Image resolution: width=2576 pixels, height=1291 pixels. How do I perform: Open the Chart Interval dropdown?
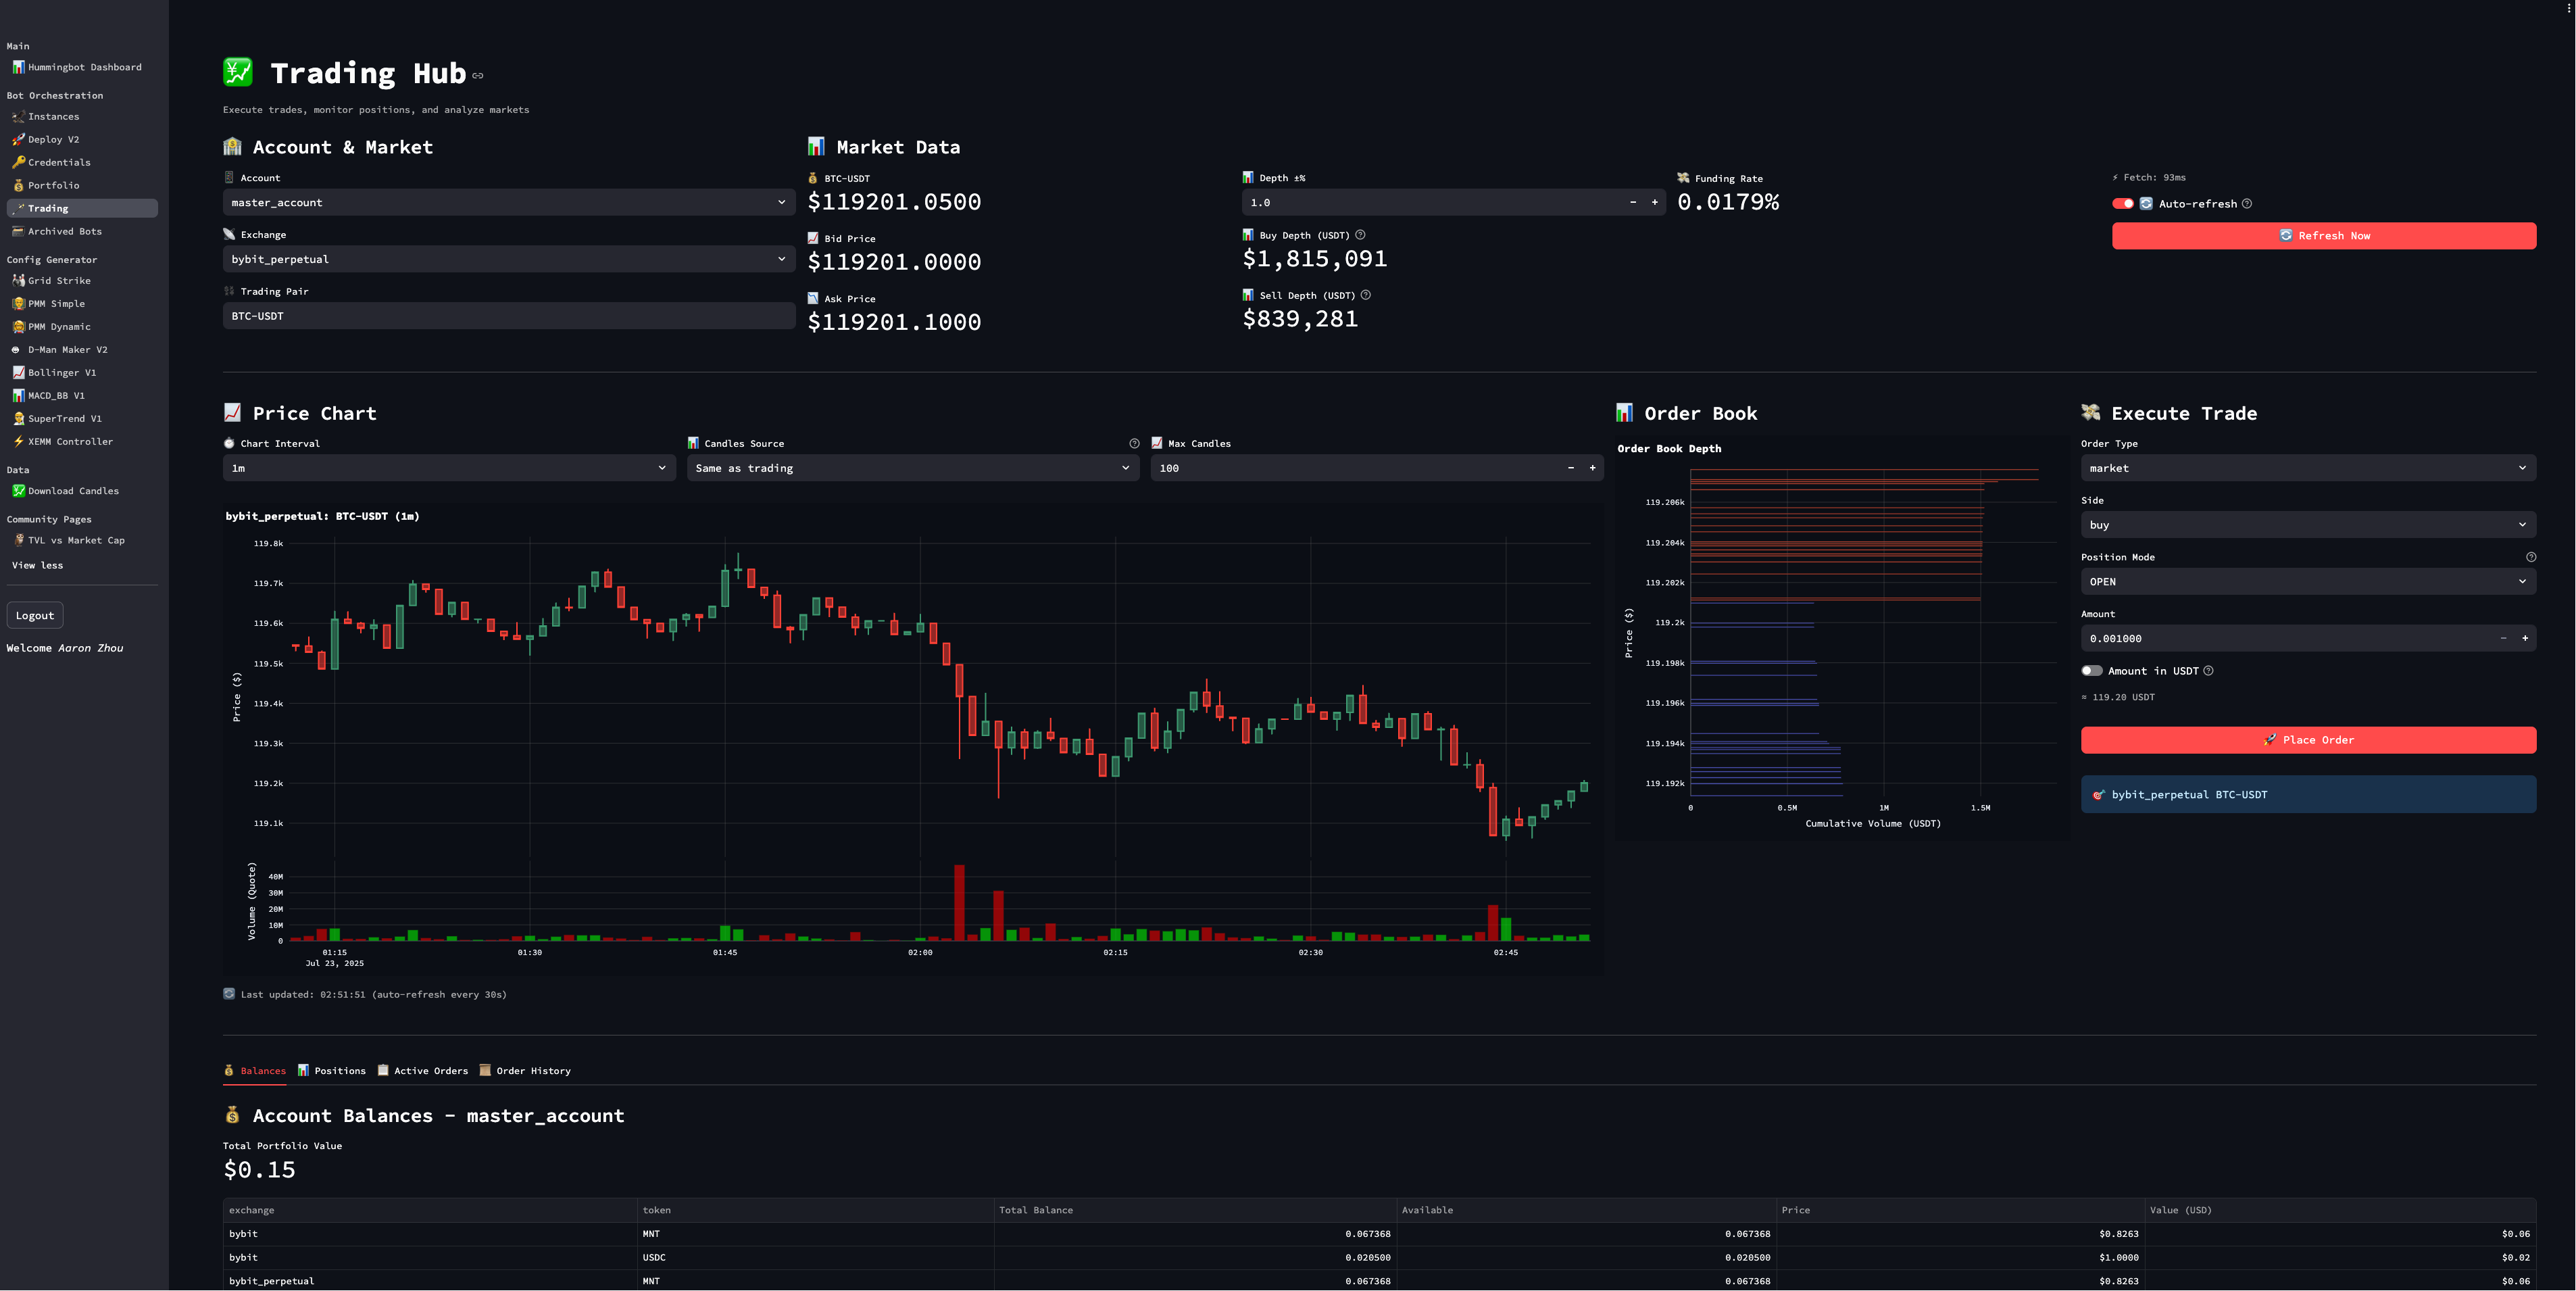449,468
